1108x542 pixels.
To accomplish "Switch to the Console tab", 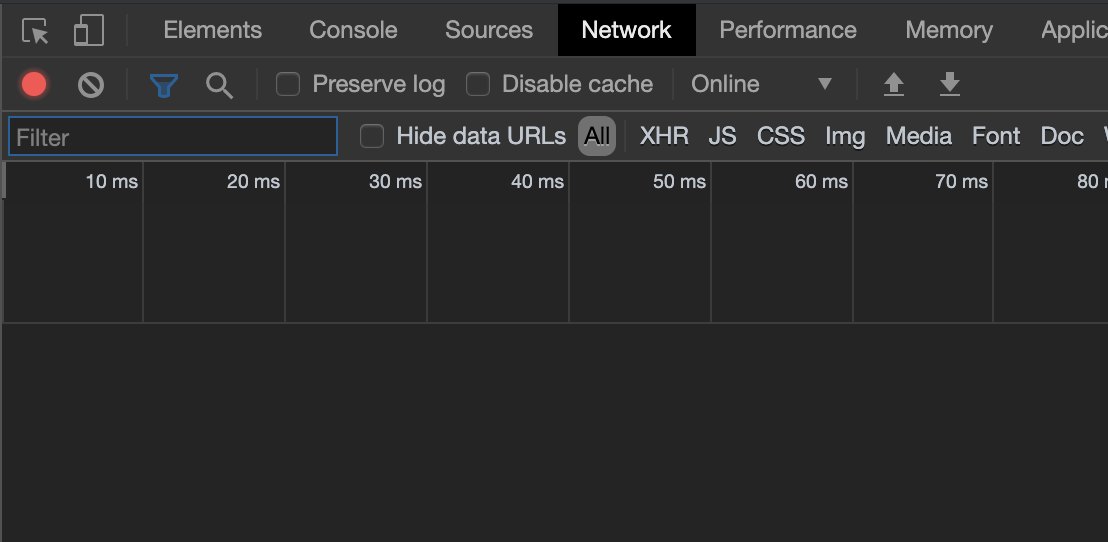I will pos(353,30).
